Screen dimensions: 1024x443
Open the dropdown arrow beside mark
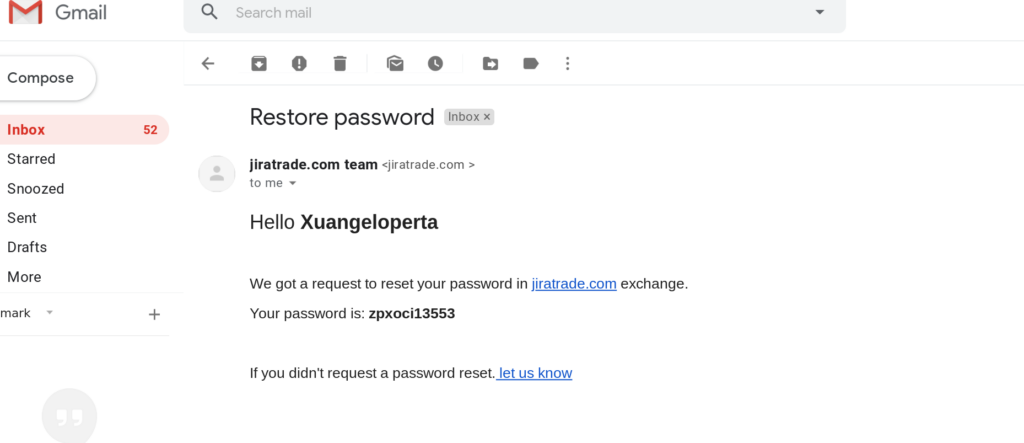click(50, 313)
